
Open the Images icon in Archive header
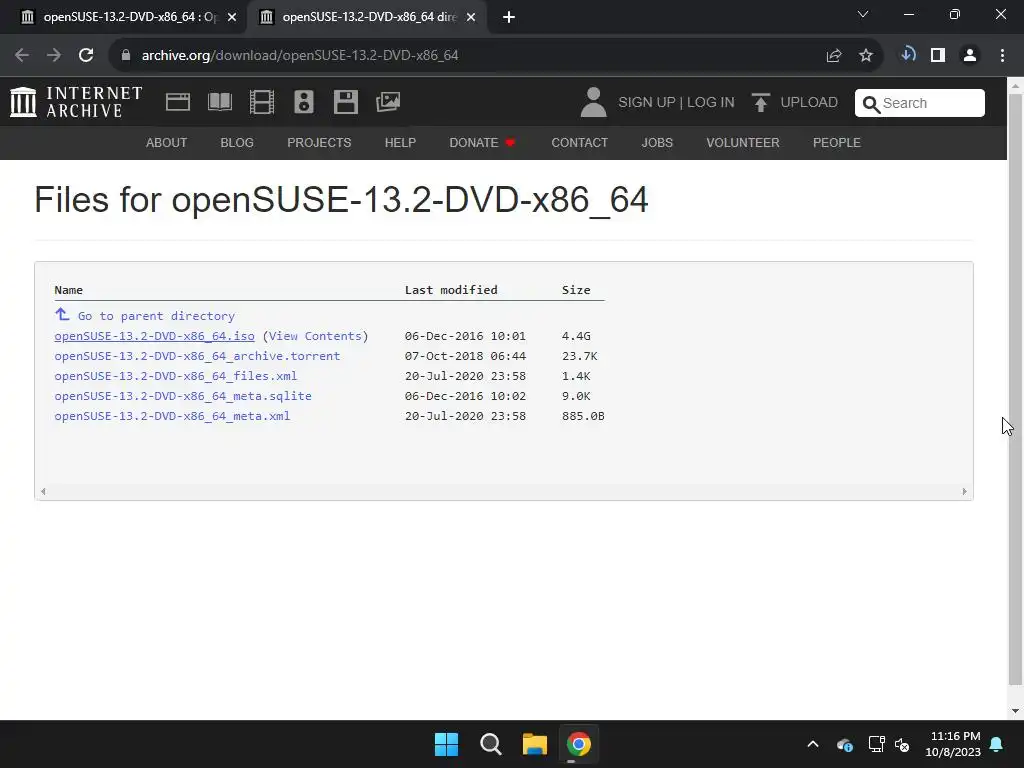[x=388, y=103]
